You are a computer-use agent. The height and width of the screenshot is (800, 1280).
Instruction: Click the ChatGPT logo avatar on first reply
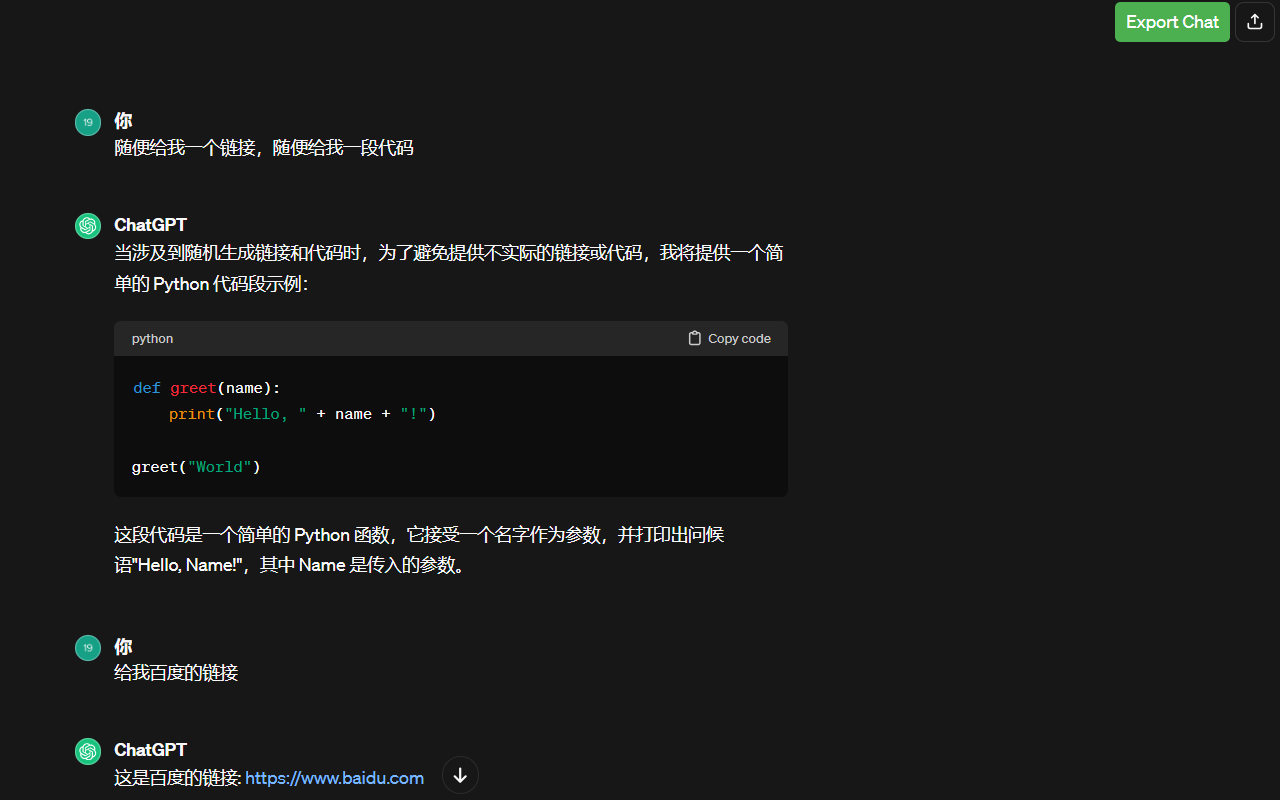[87, 225]
